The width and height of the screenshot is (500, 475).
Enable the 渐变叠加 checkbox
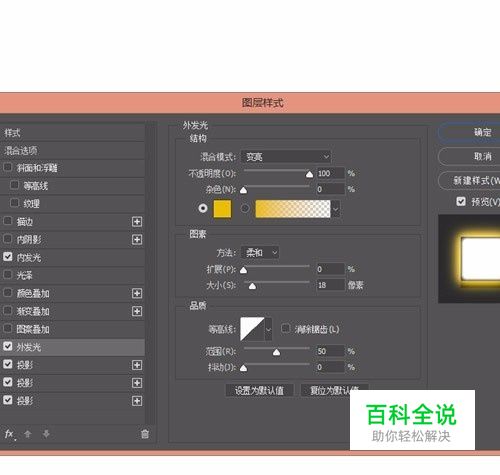7,311
